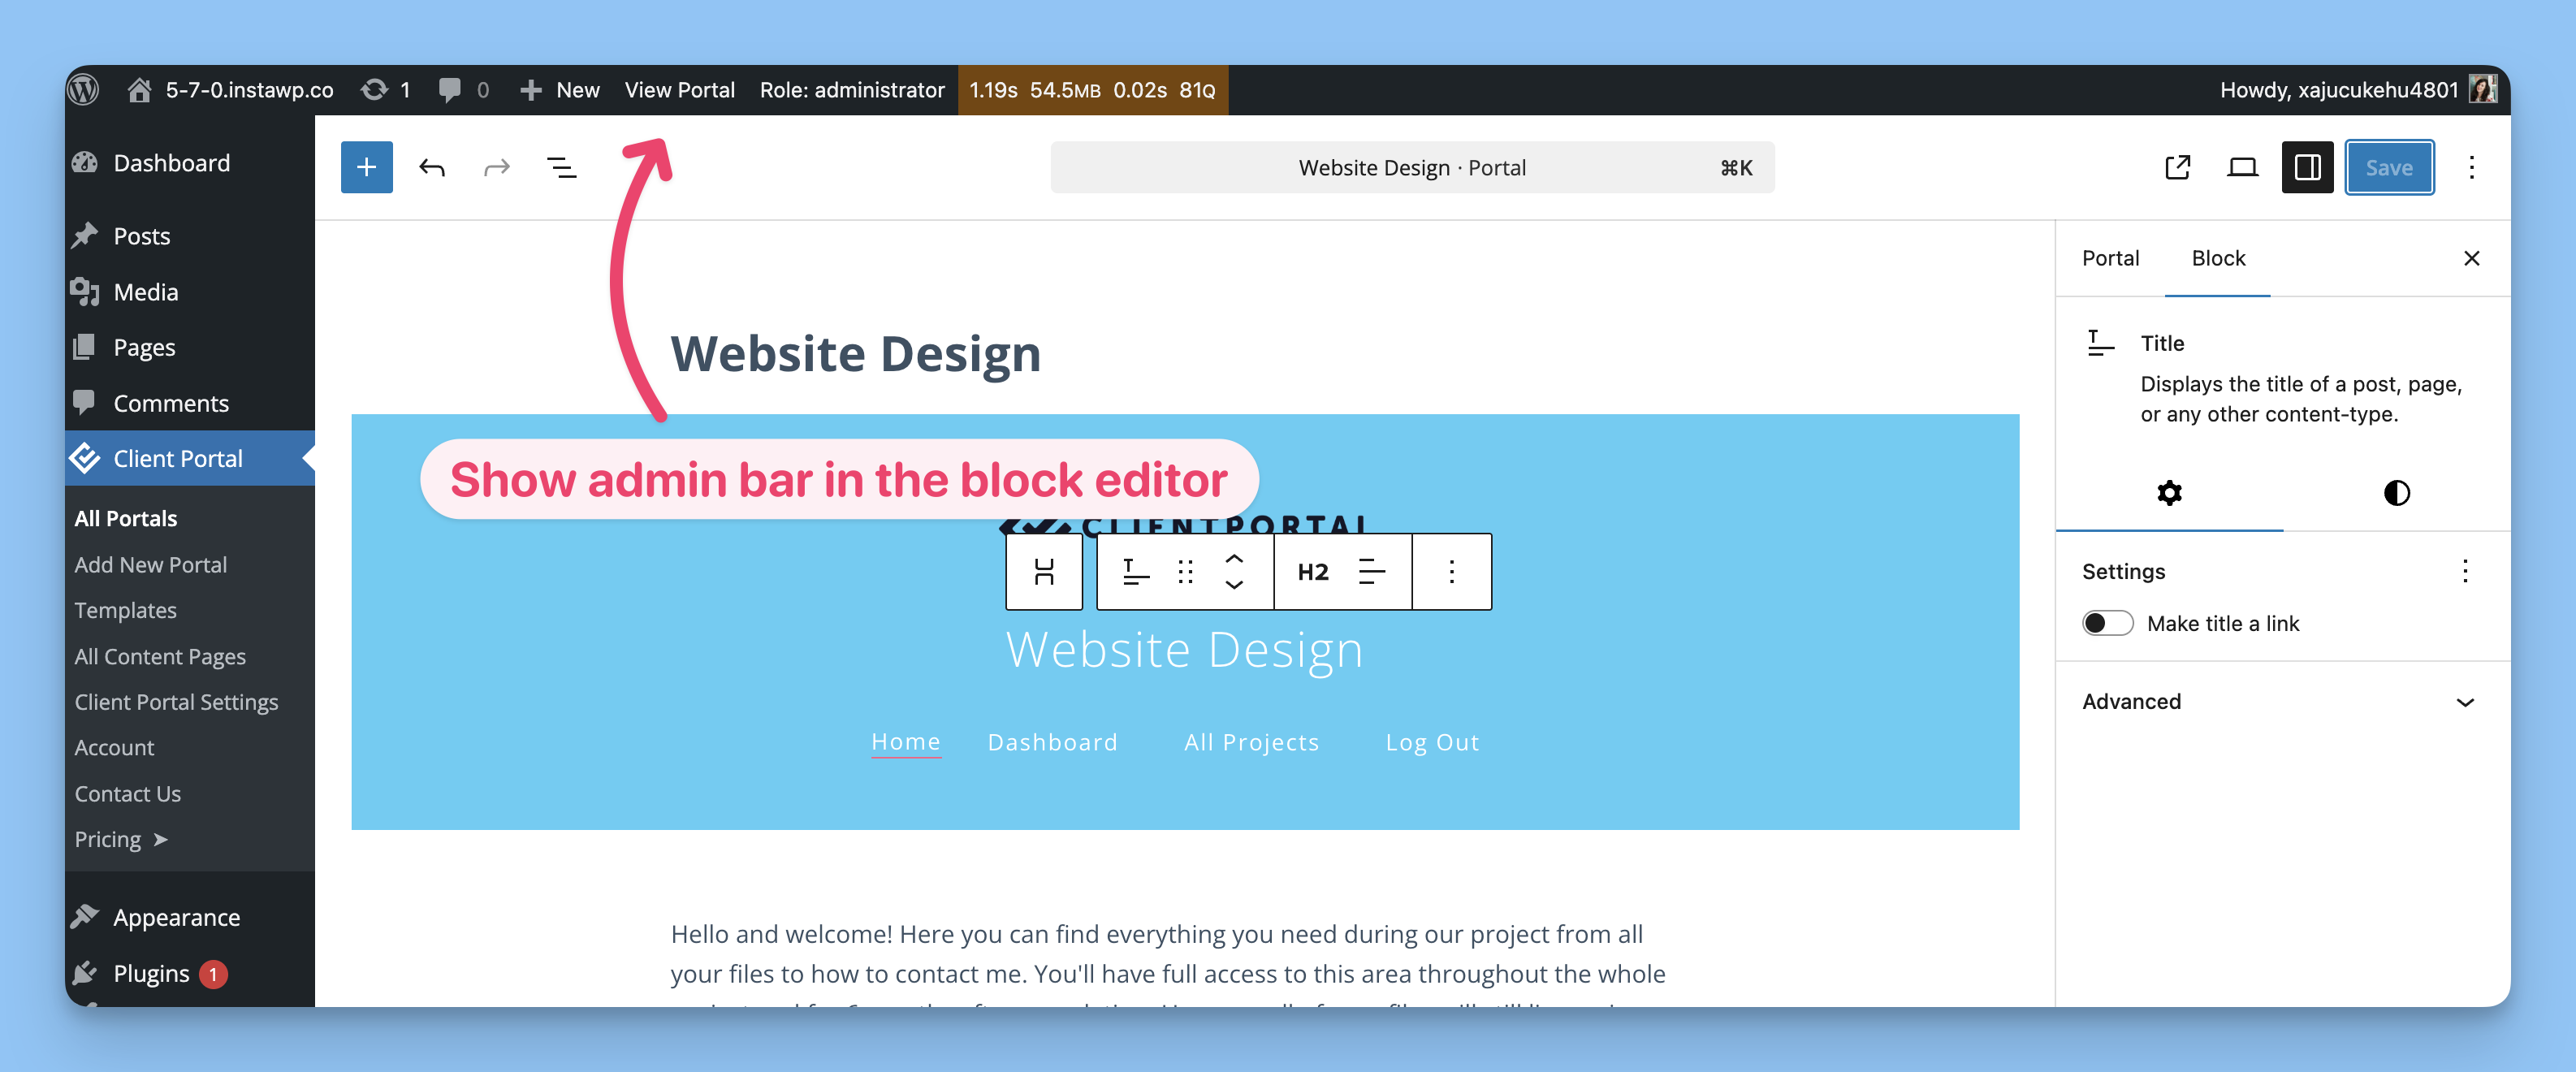Close the settings sidebar
This screenshot has height=1072, width=2576.
(x=2471, y=258)
